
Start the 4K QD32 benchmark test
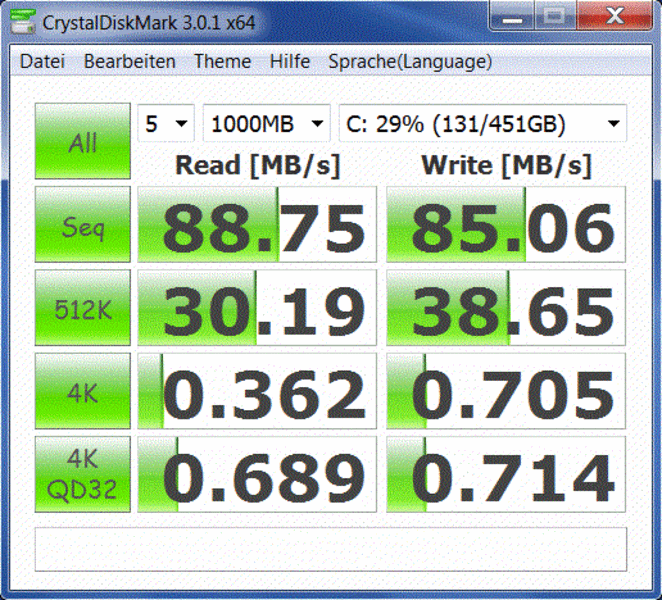pos(83,474)
